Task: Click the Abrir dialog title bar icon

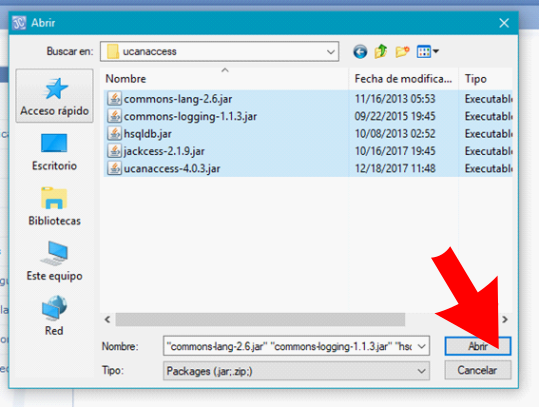Action: [x=19, y=23]
